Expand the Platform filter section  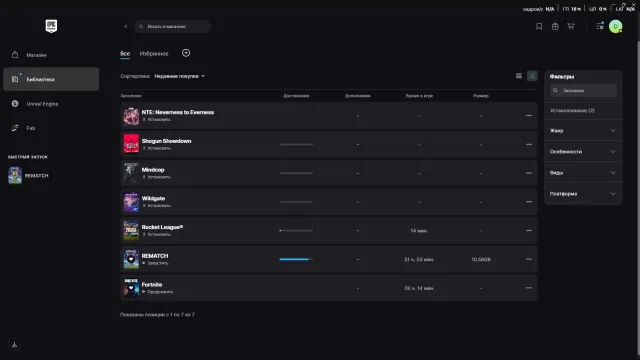[x=582, y=194]
